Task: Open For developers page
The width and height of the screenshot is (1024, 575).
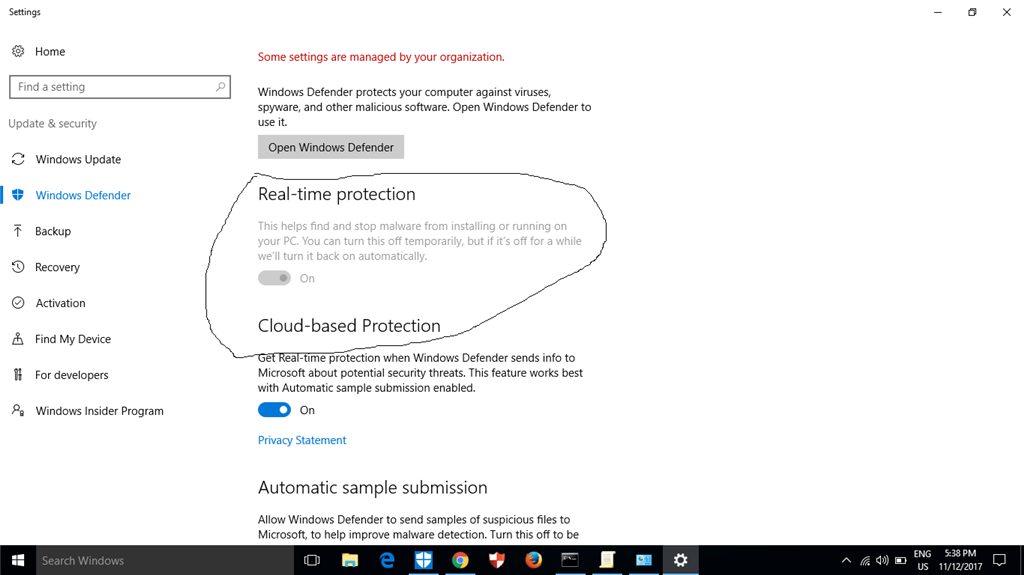Action: [71, 374]
